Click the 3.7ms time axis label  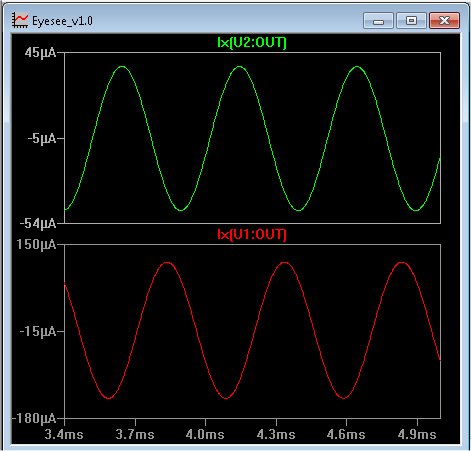pos(135,434)
